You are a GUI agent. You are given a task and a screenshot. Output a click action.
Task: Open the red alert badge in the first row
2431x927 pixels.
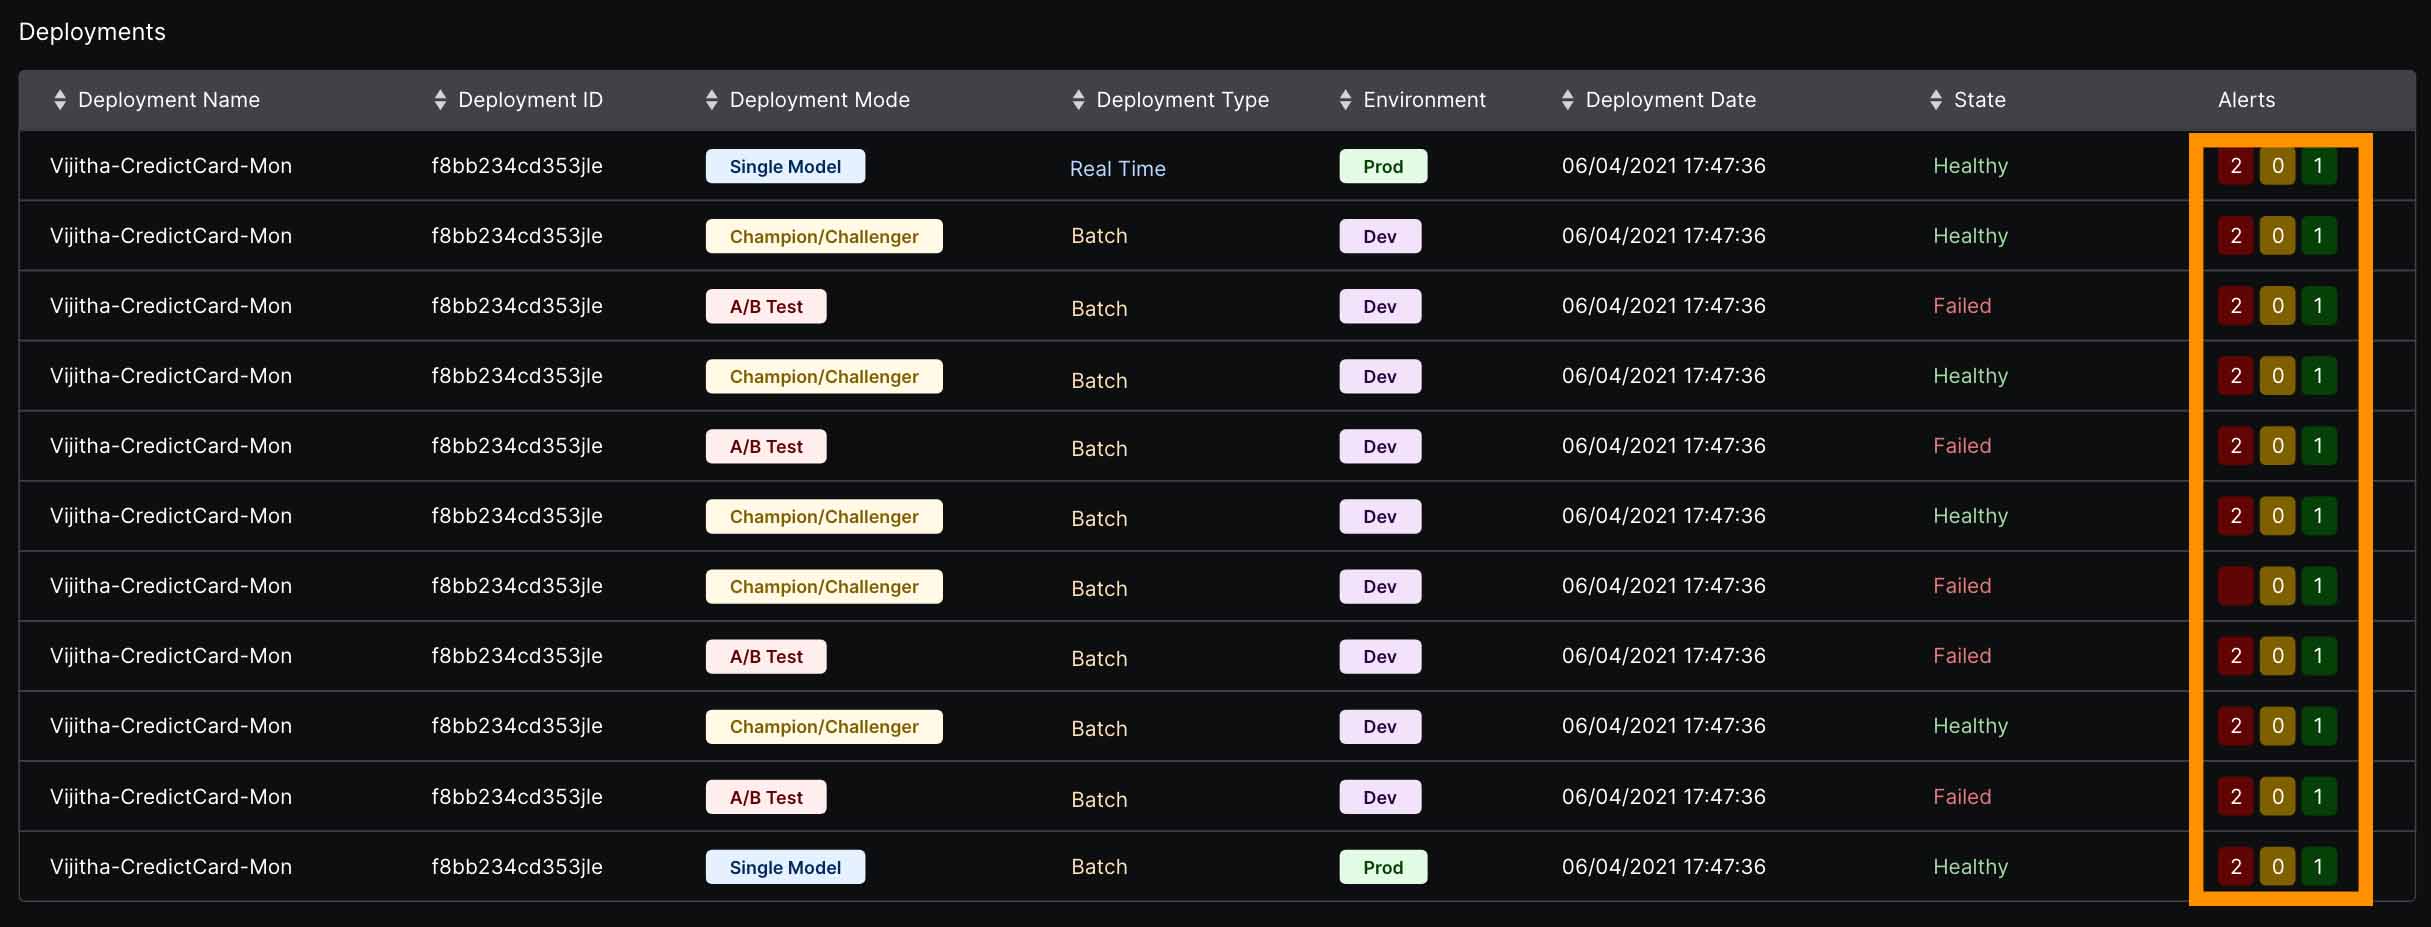[2237, 166]
